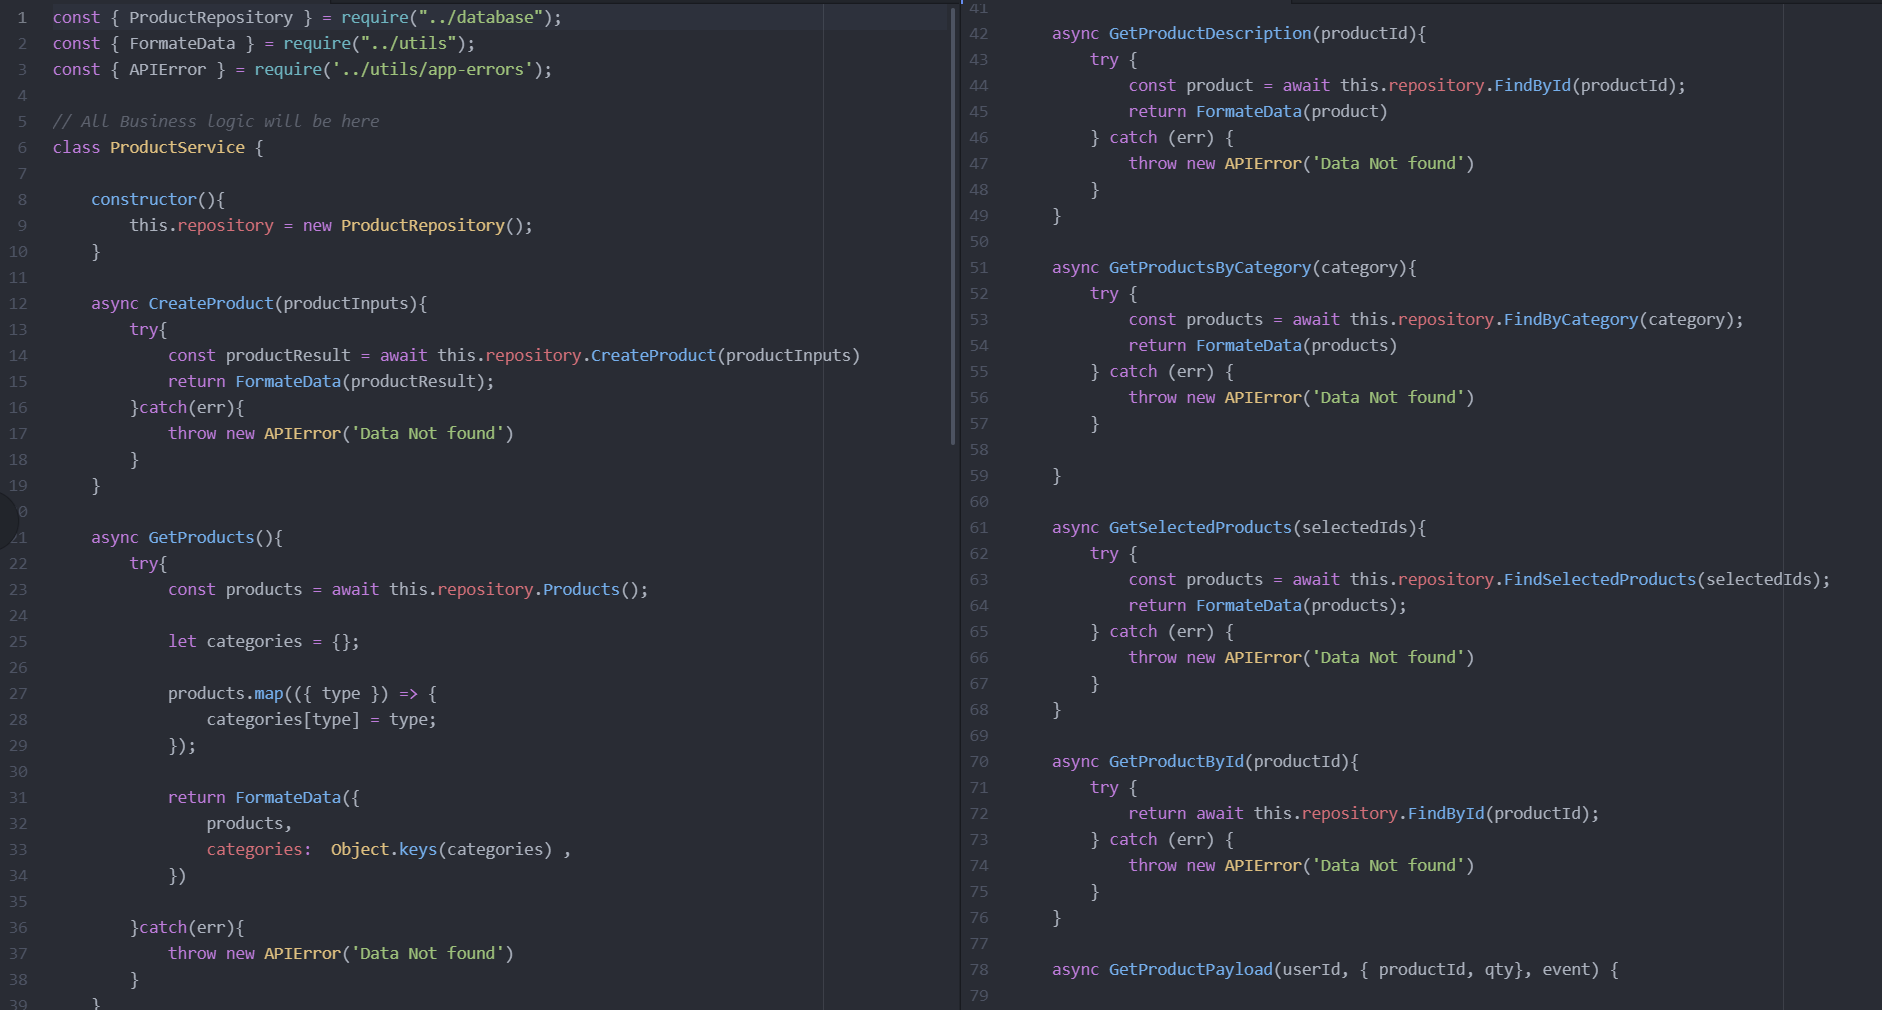Screen dimensions: 1882x1010
Task: Click throw keyword on line 56
Action: 1153,397
